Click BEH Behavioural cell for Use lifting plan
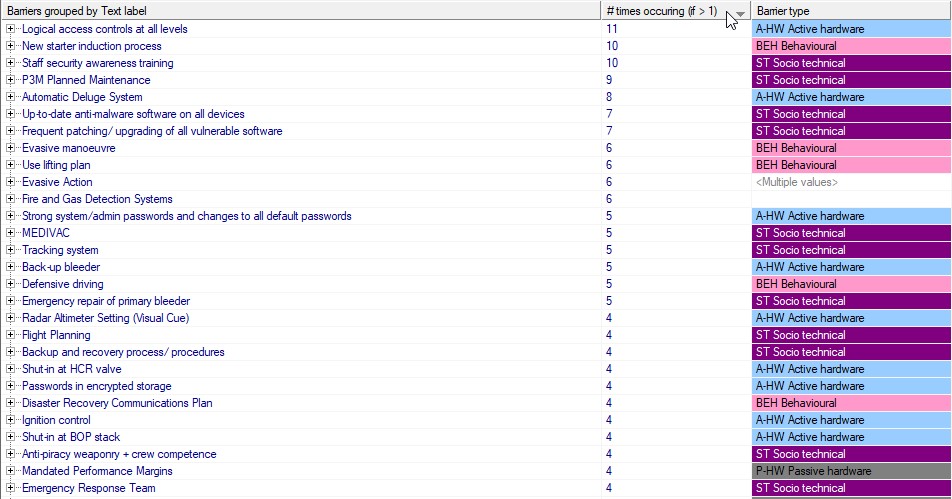Screen dimensions: 952x499 [851, 165]
